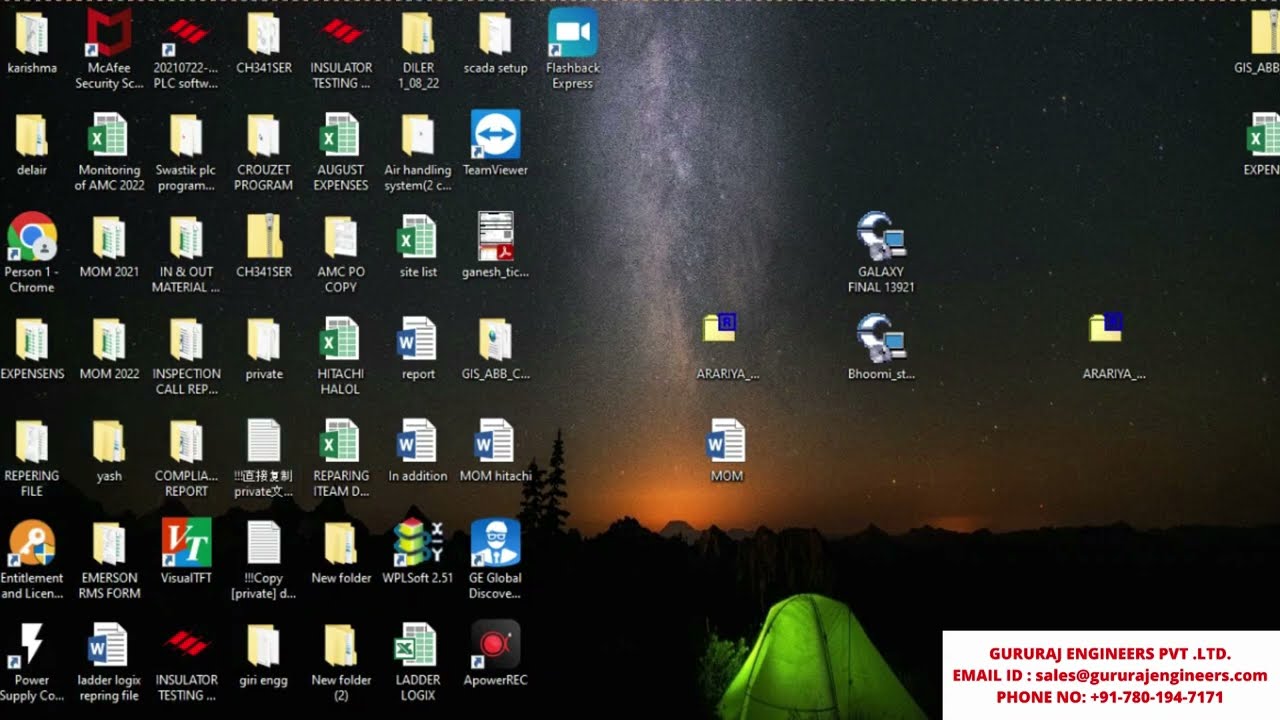1280x720 pixels.
Task: Open the giri engg folder
Action: (264, 654)
